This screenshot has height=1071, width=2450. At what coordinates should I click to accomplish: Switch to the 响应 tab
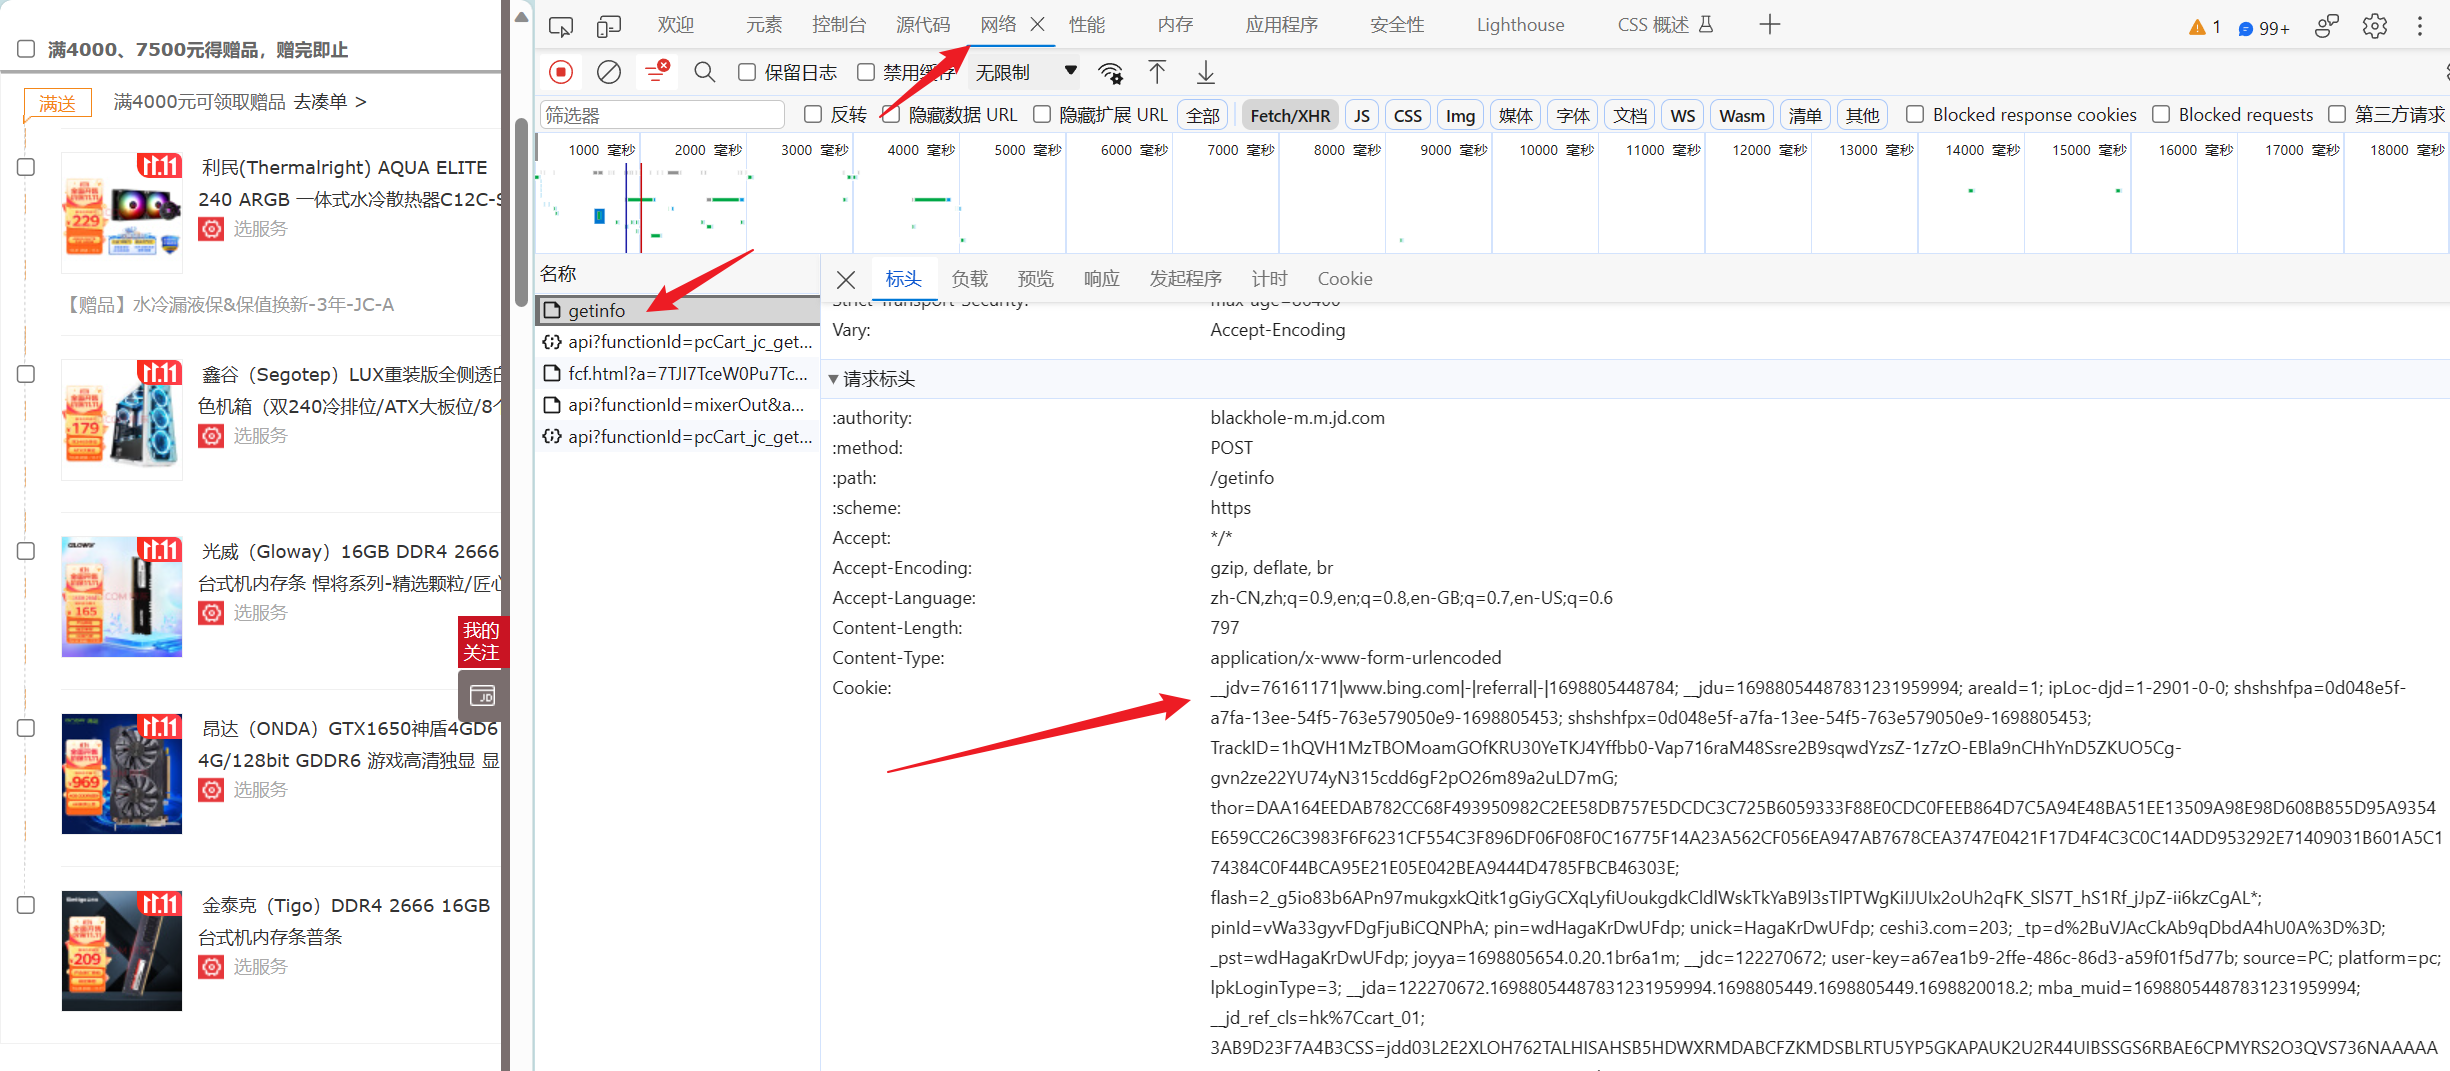coord(1101,279)
